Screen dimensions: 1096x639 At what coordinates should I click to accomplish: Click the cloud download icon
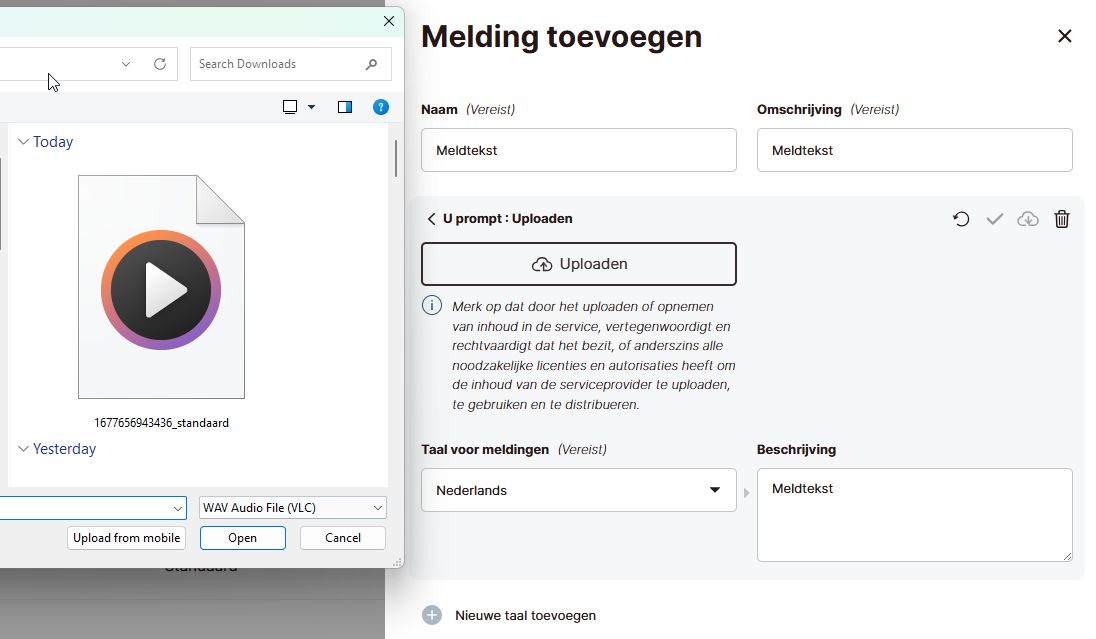click(1028, 219)
